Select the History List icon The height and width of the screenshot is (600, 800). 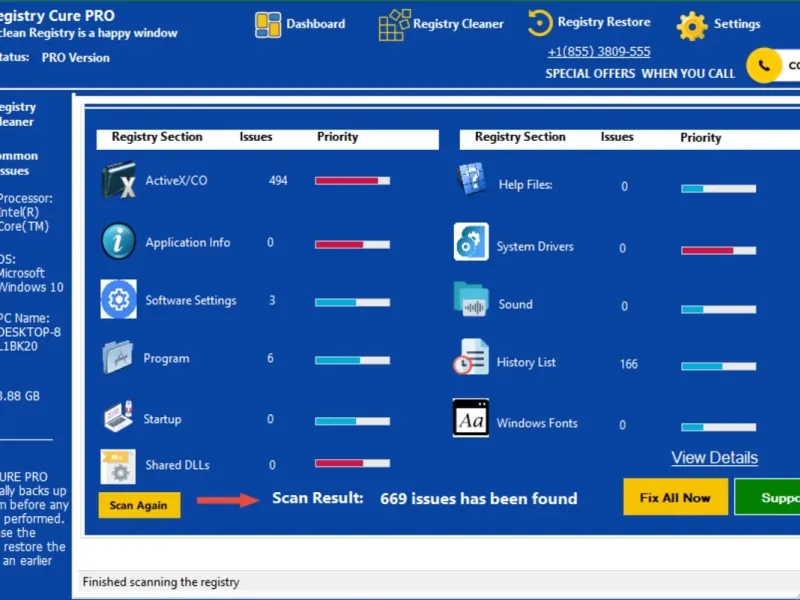(471, 357)
